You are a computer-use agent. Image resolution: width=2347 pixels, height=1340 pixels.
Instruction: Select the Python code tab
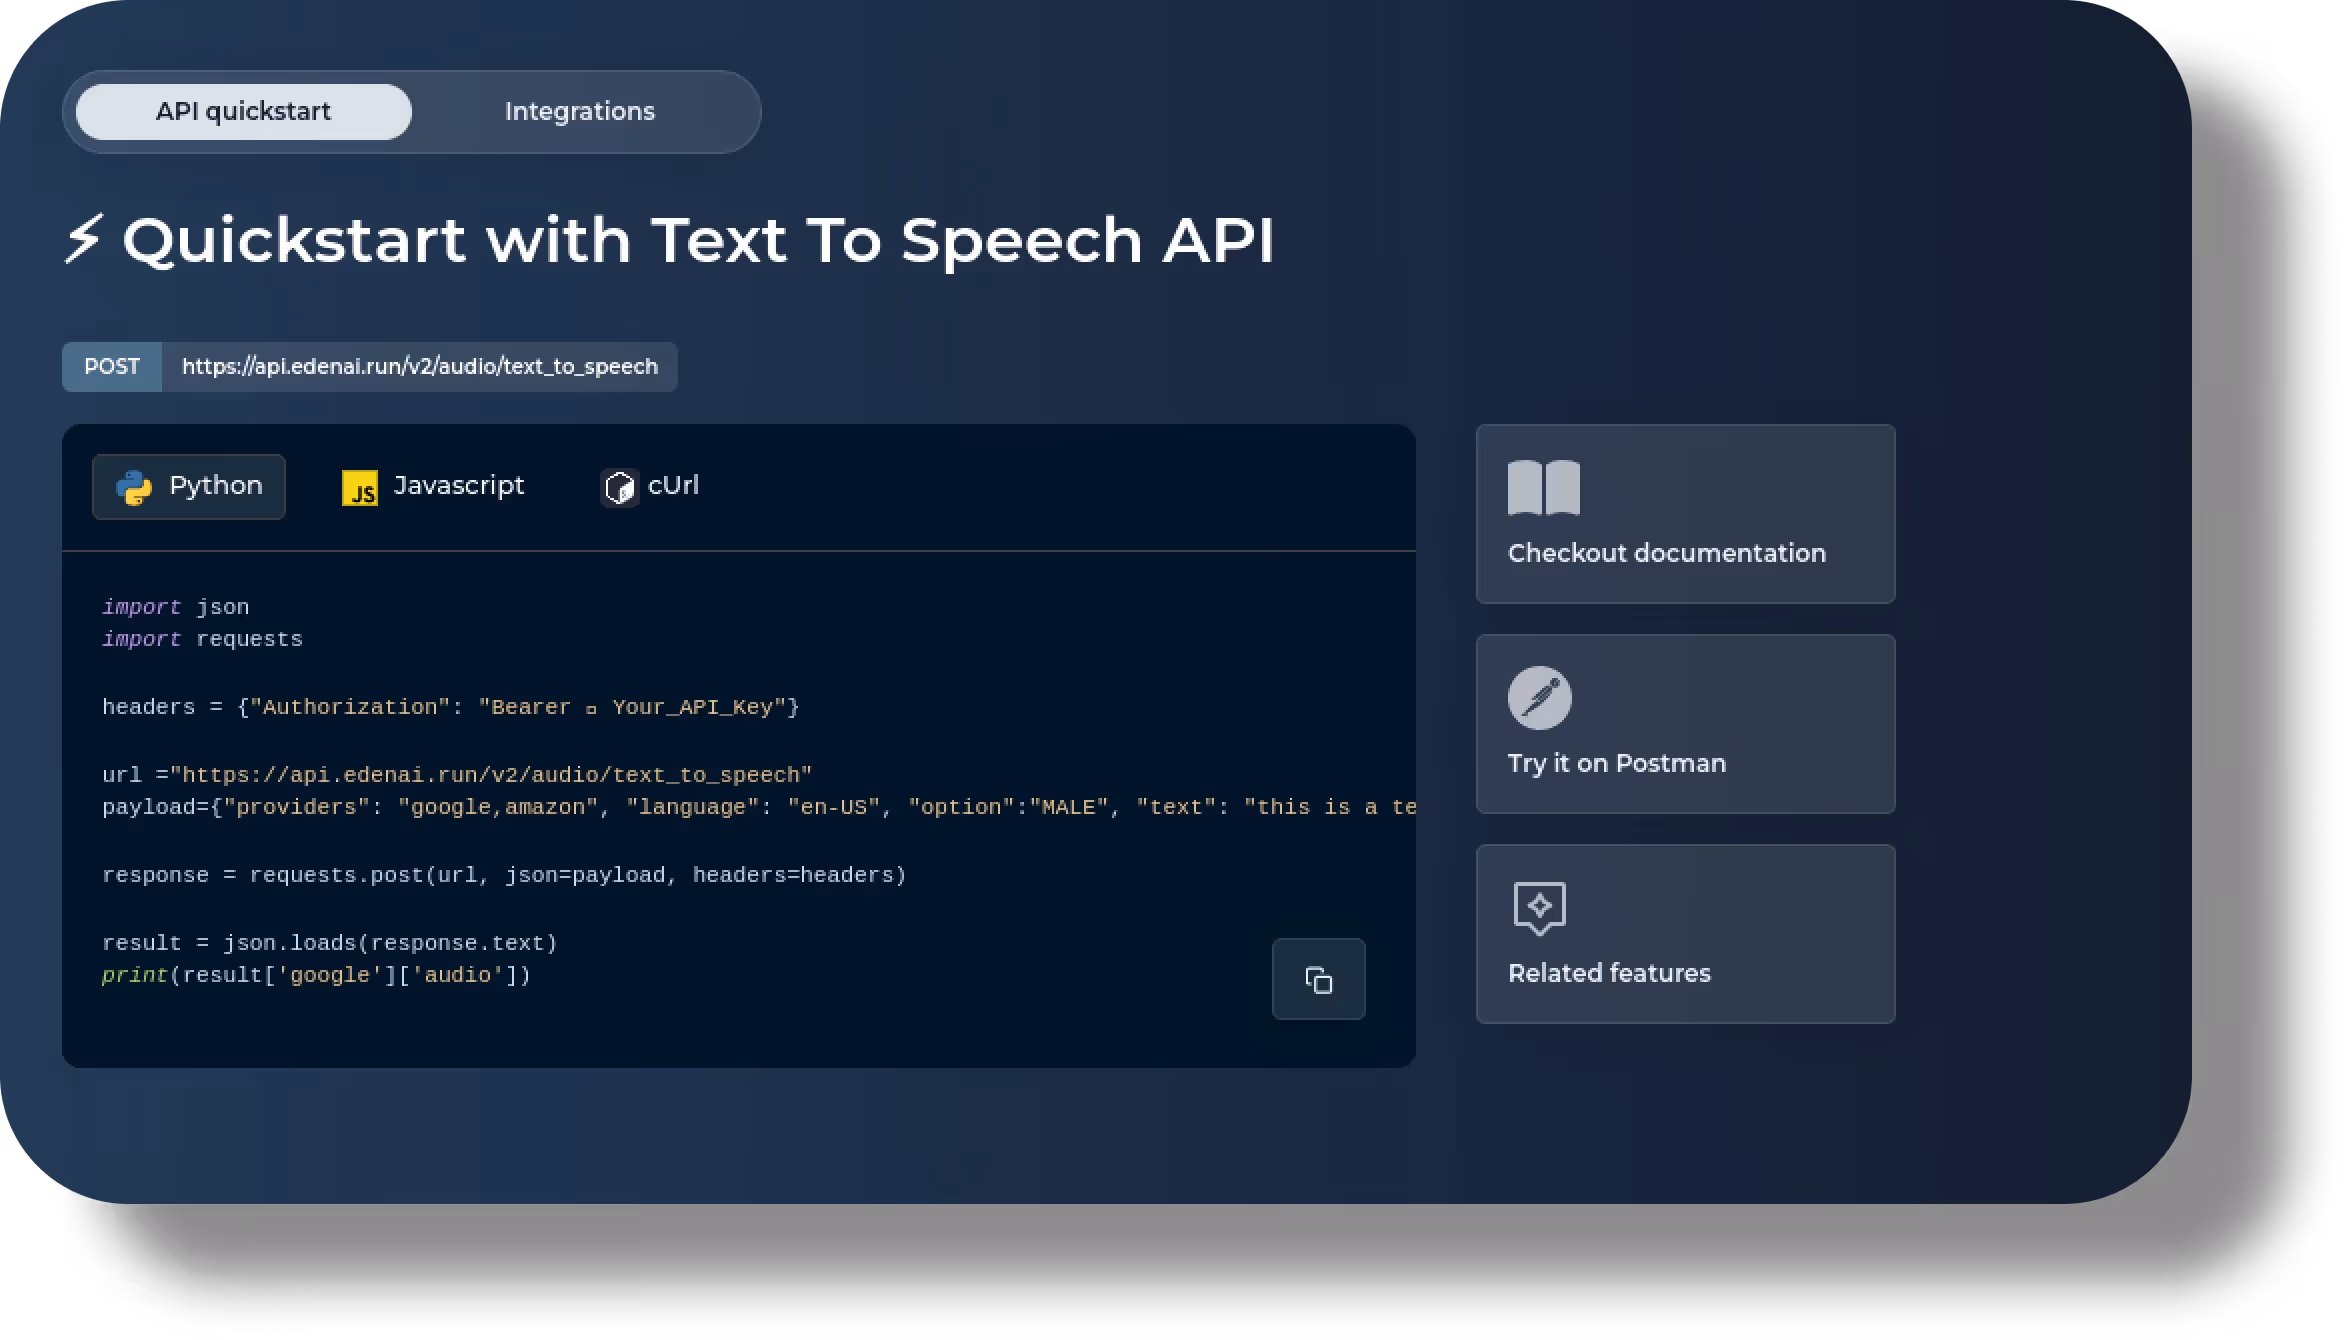pyautogui.click(x=215, y=486)
